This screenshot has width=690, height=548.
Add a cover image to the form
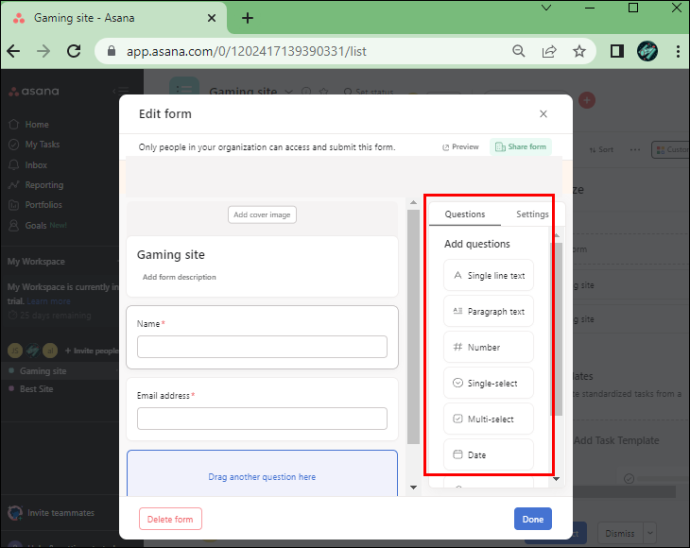point(262,215)
